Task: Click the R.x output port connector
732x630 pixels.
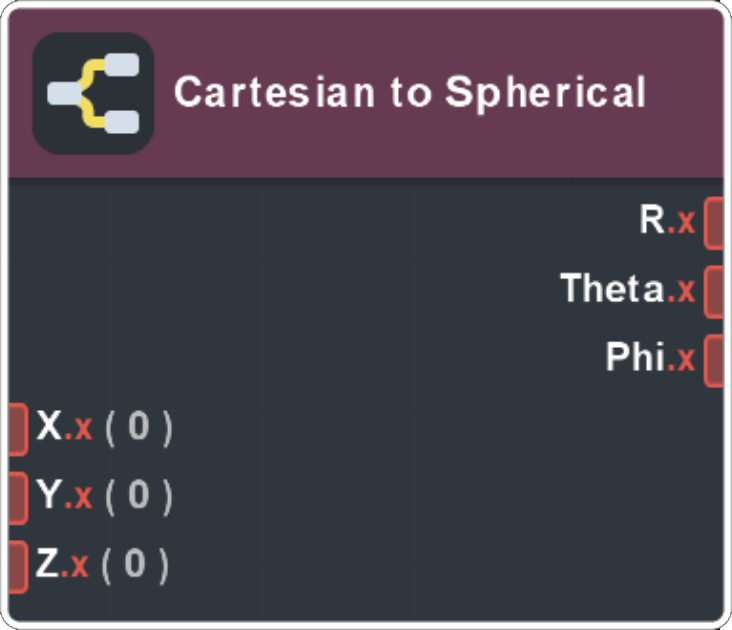Action: 715,222
